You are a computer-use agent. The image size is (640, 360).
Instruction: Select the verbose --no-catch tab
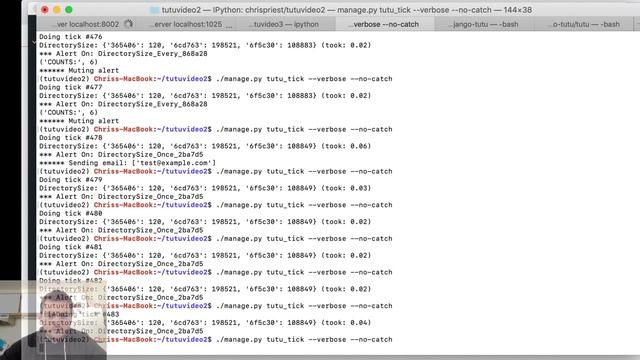(x=384, y=24)
